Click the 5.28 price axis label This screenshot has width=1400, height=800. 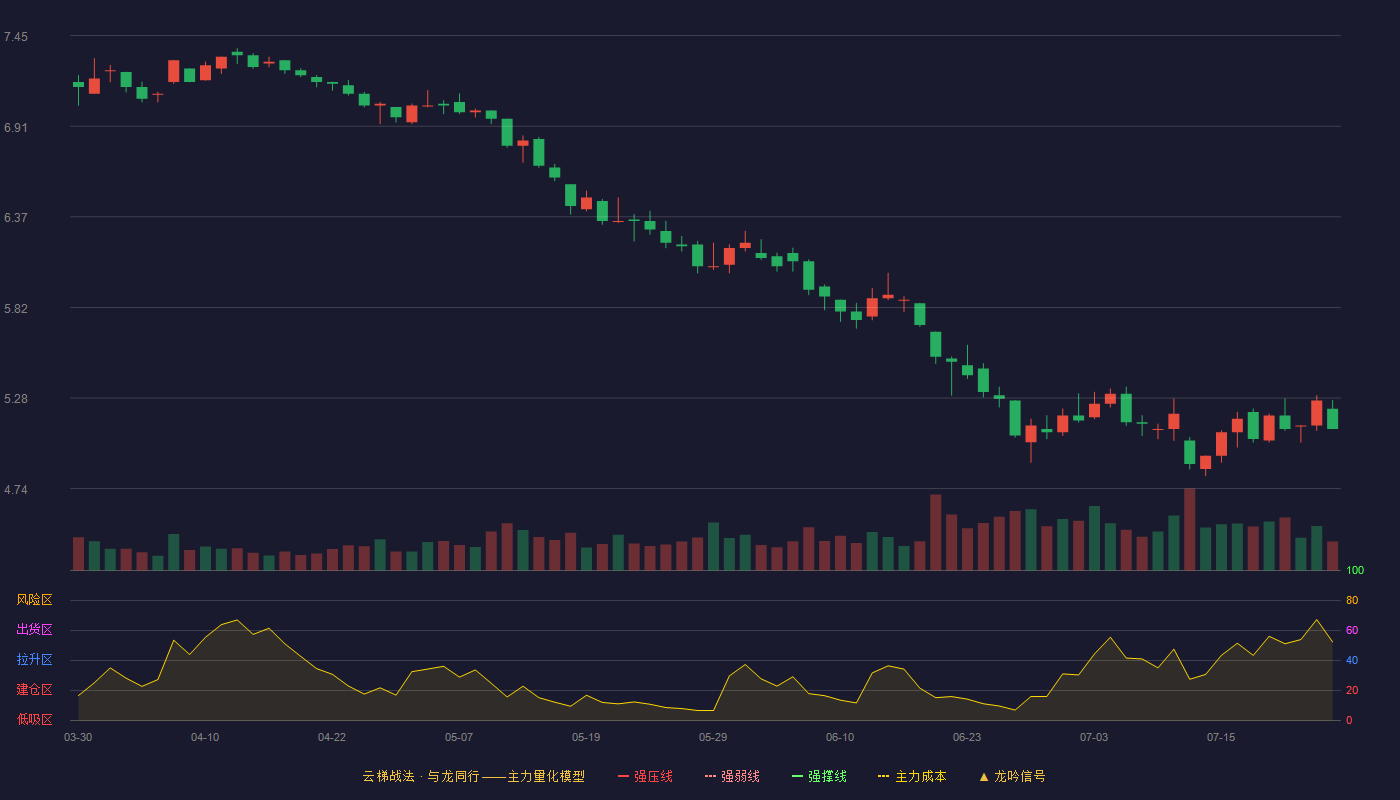pyautogui.click(x=15, y=399)
